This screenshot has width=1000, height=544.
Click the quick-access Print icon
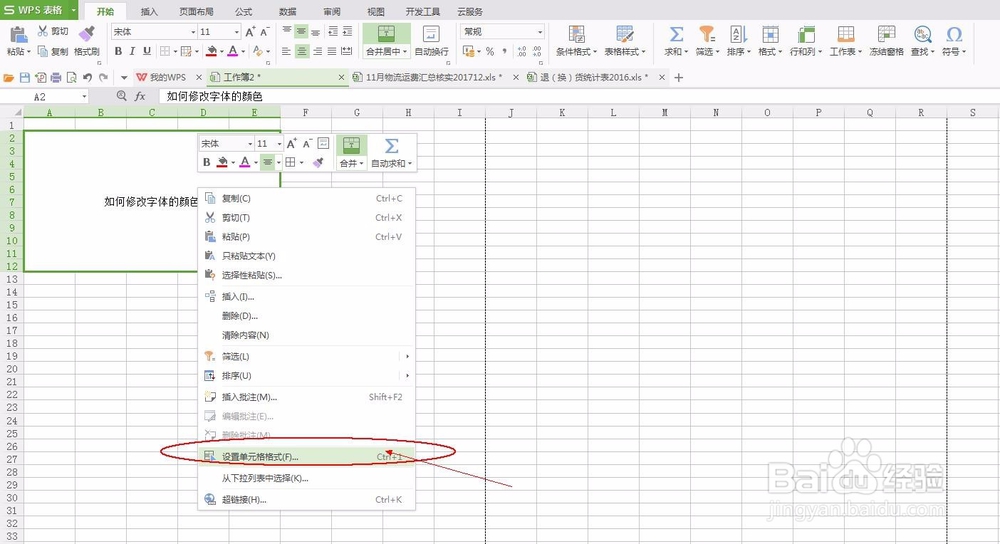click(x=55, y=77)
